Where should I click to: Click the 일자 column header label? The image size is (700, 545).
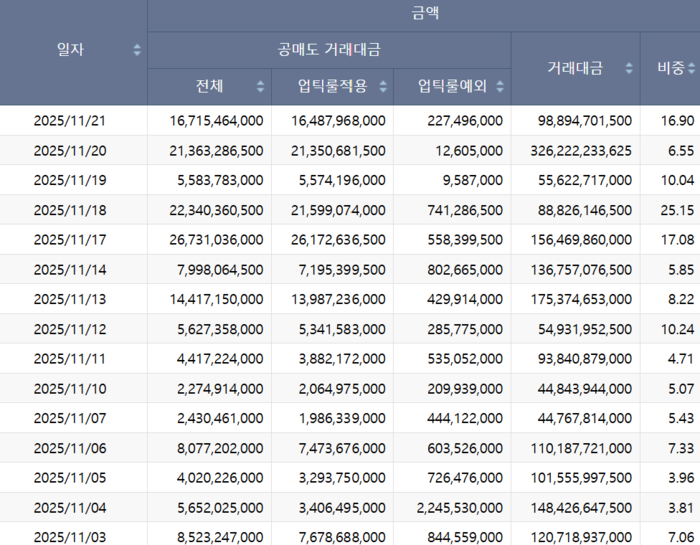click(70, 50)
